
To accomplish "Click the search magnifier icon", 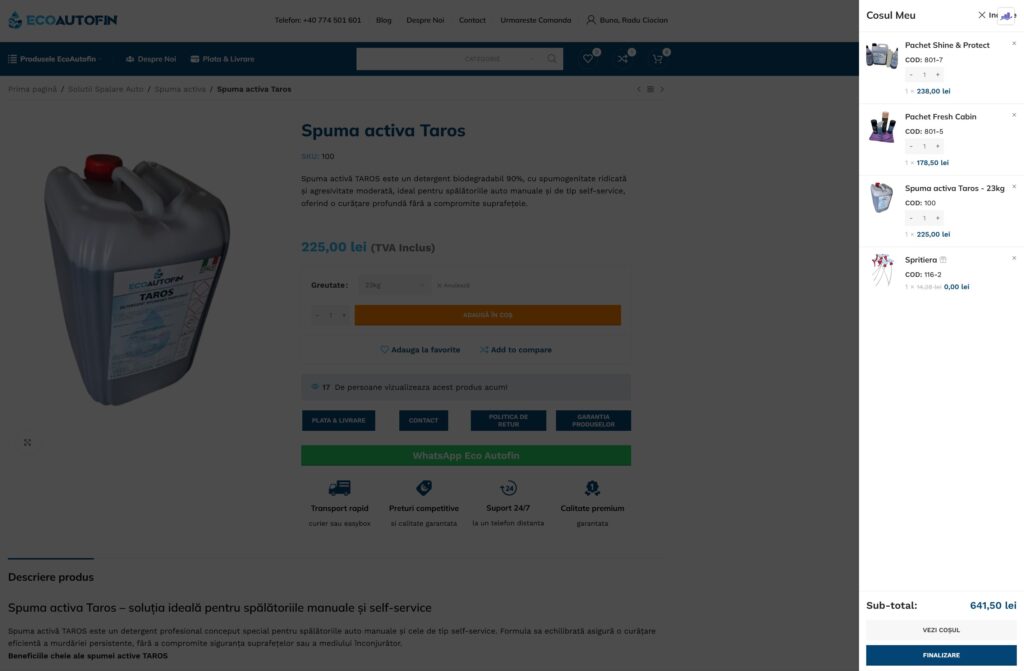I will pyautogui.click(x=552, y=59).
